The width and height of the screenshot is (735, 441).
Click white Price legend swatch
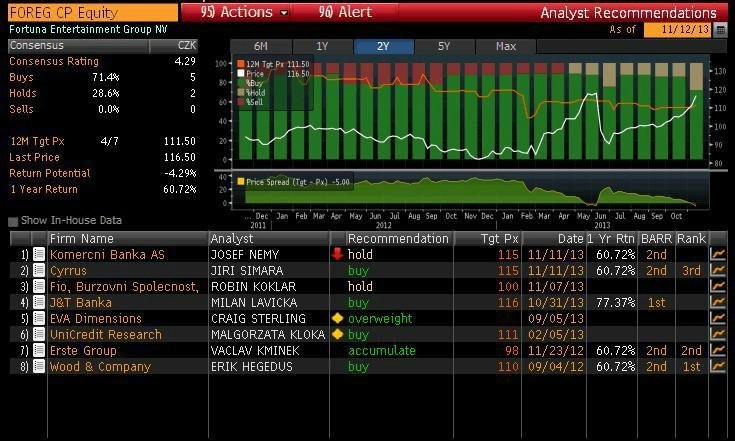click(x=240, y=74)
